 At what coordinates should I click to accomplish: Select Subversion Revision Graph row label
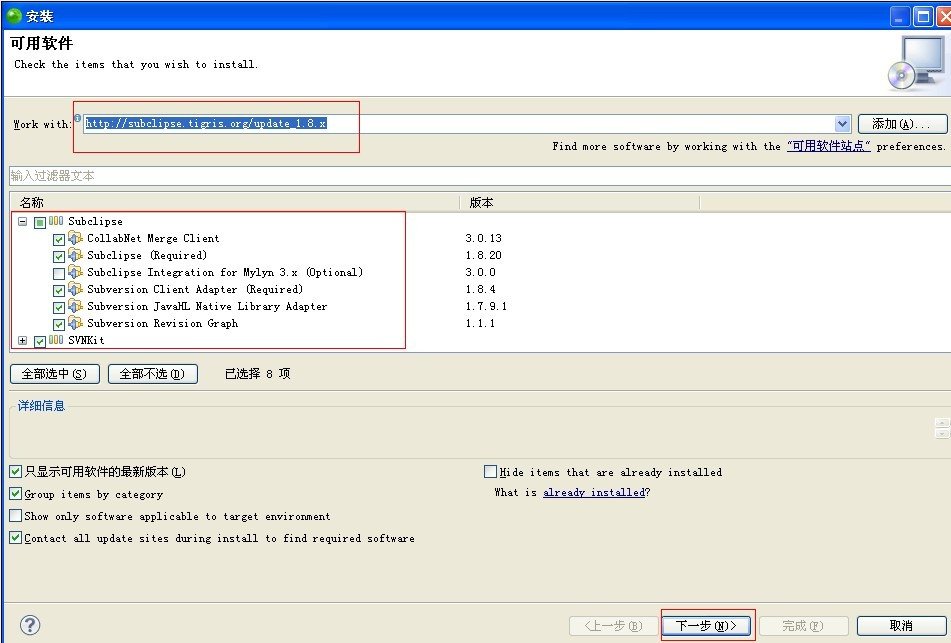pos(163,323)
